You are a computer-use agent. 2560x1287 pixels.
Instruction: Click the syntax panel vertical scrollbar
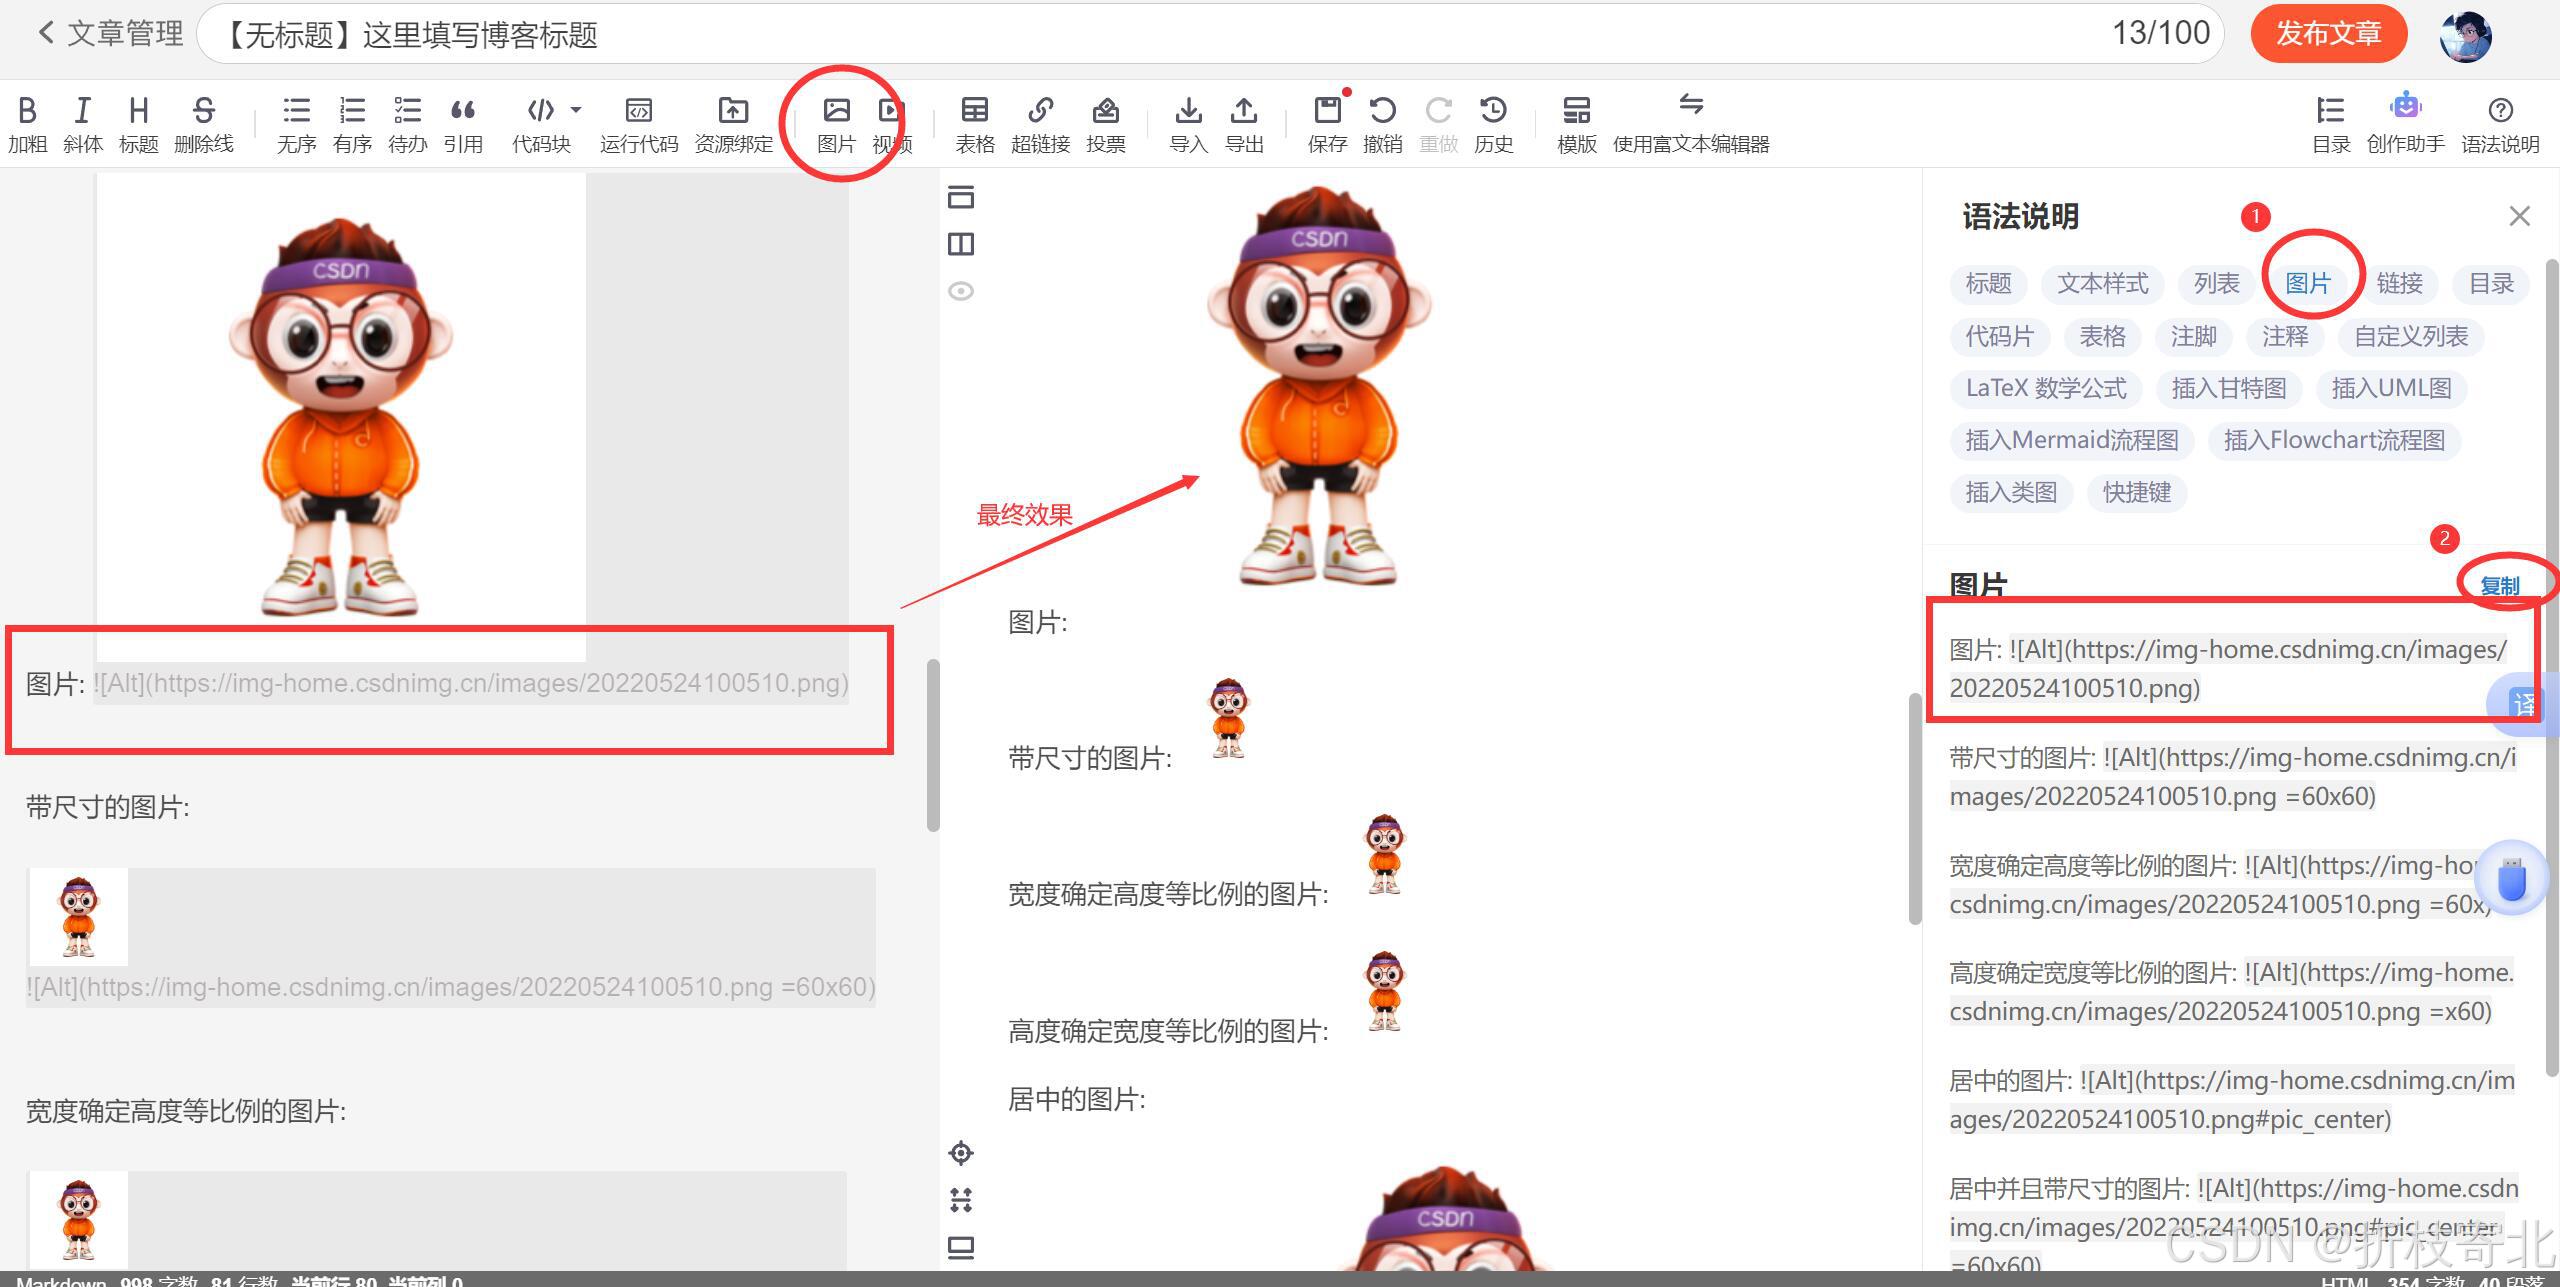[x=2551, y=668]
